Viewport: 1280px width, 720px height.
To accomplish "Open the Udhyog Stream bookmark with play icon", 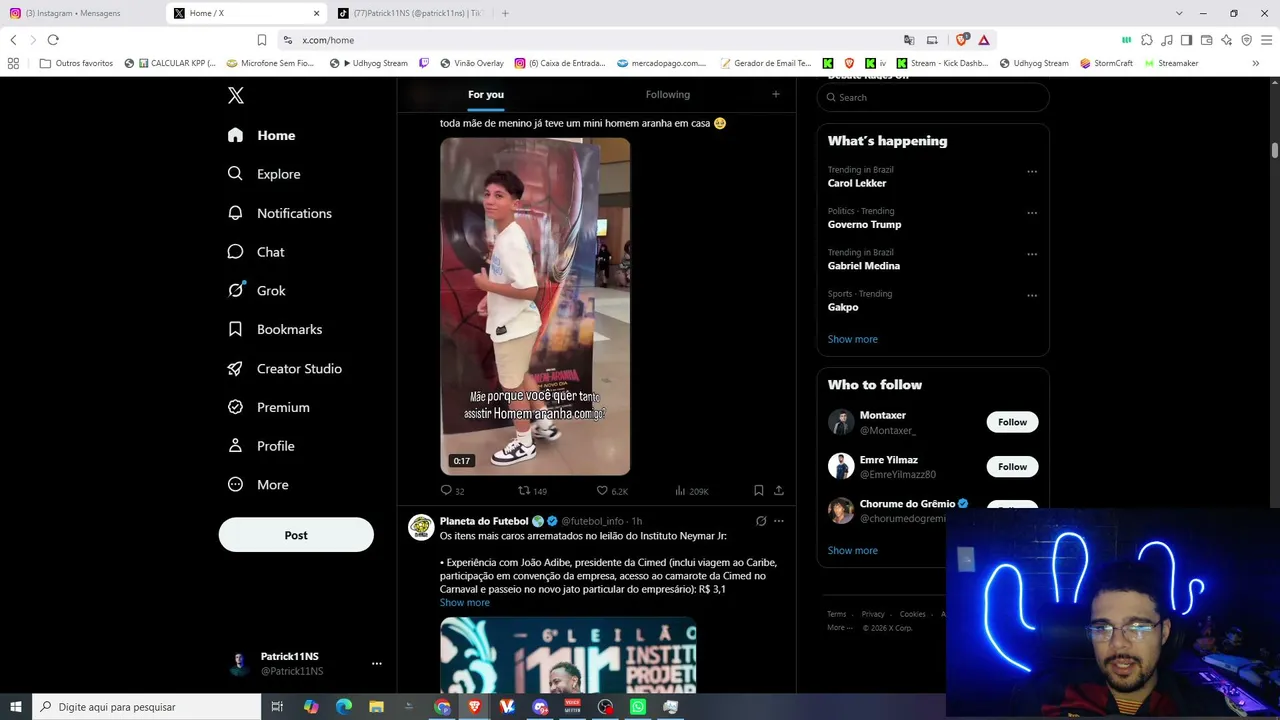I will (371, 63).
